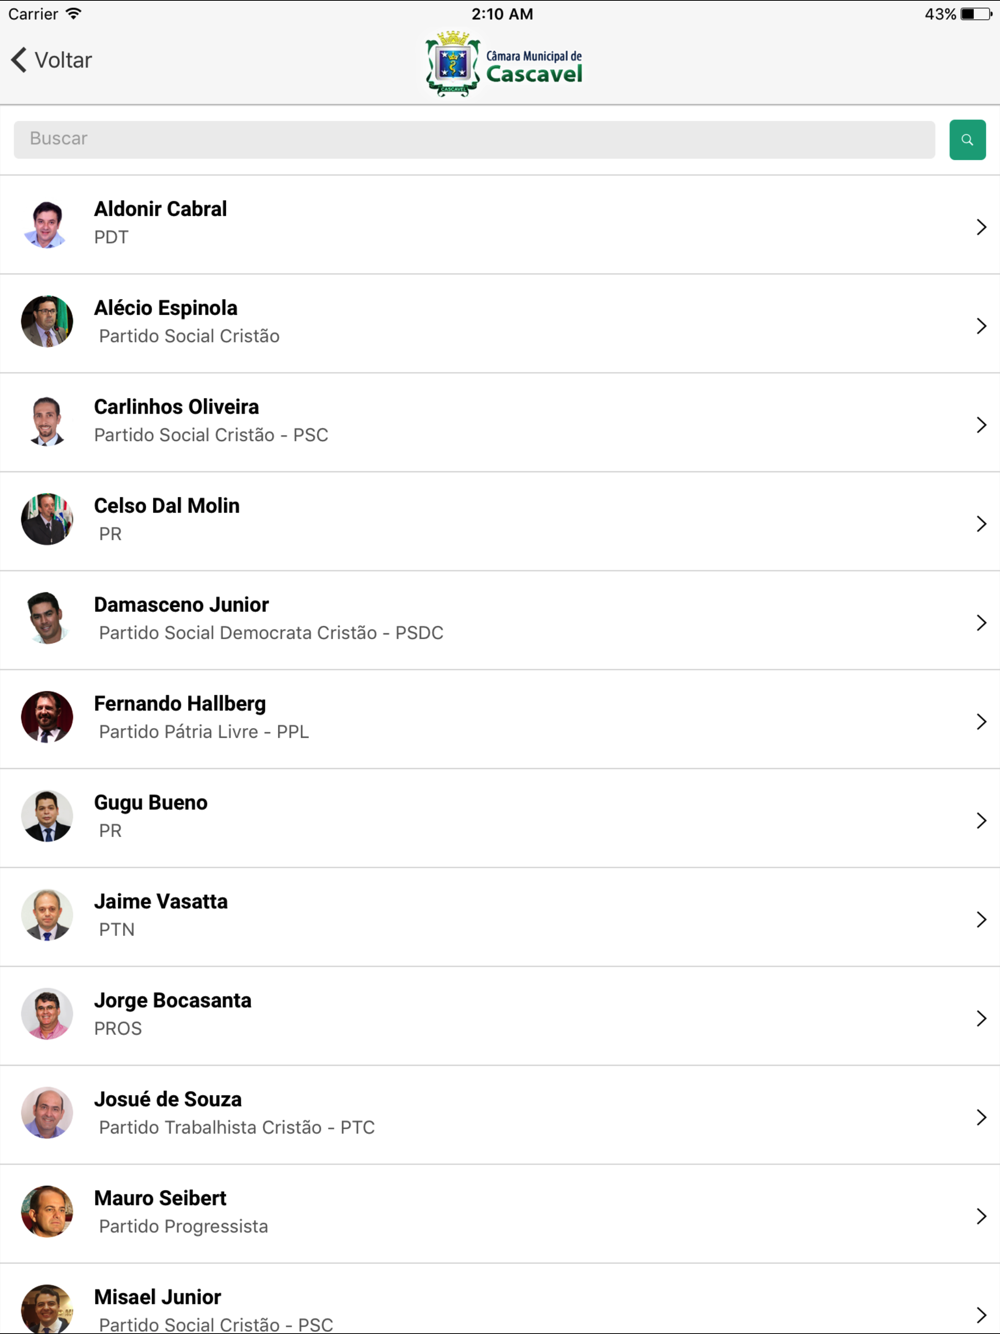Click Fernando Hallberg's avatar photo
1000x1334 pixels.
(47, 717)
